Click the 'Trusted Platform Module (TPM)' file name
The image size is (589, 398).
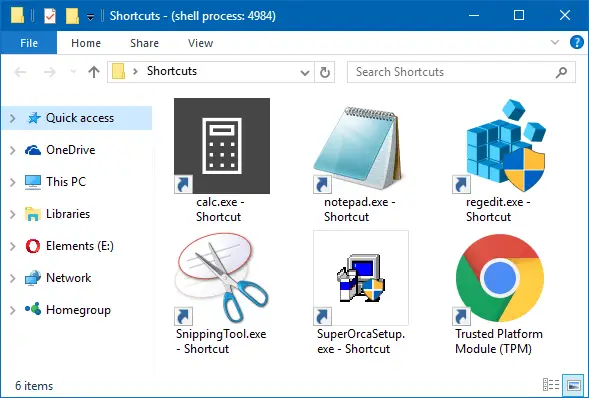499,341
